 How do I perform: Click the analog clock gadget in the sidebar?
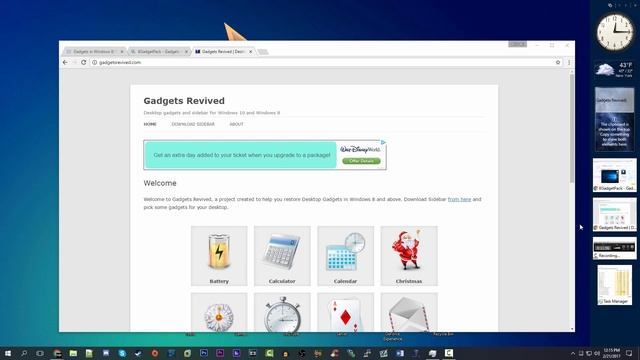coord(615,32)
